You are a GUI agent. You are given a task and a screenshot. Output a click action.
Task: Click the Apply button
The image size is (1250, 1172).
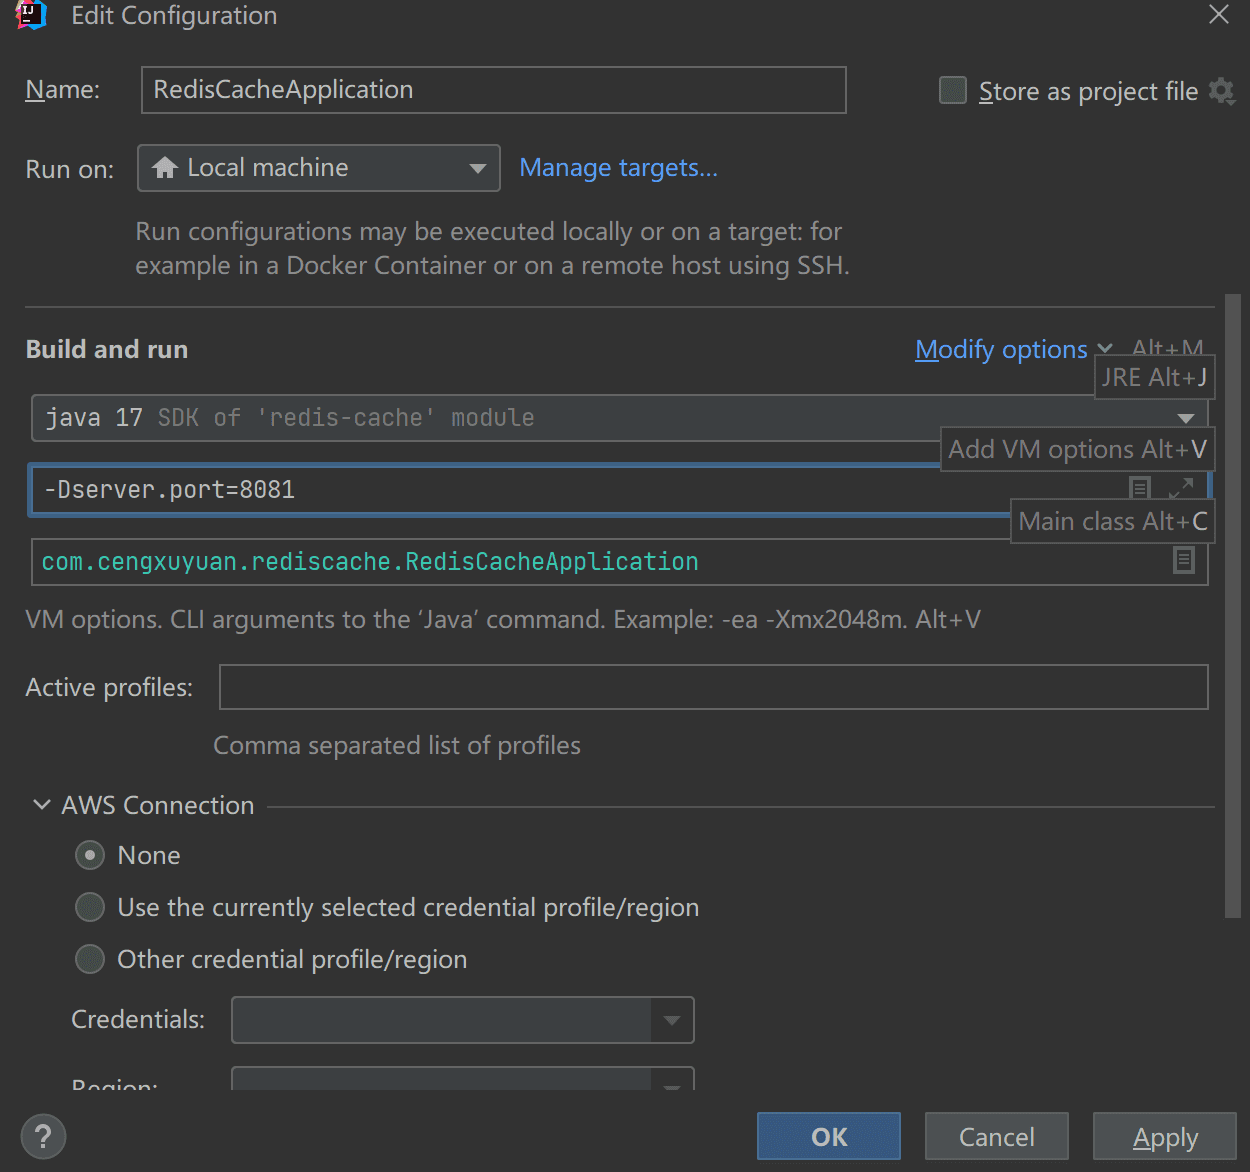(1165, 1137)
